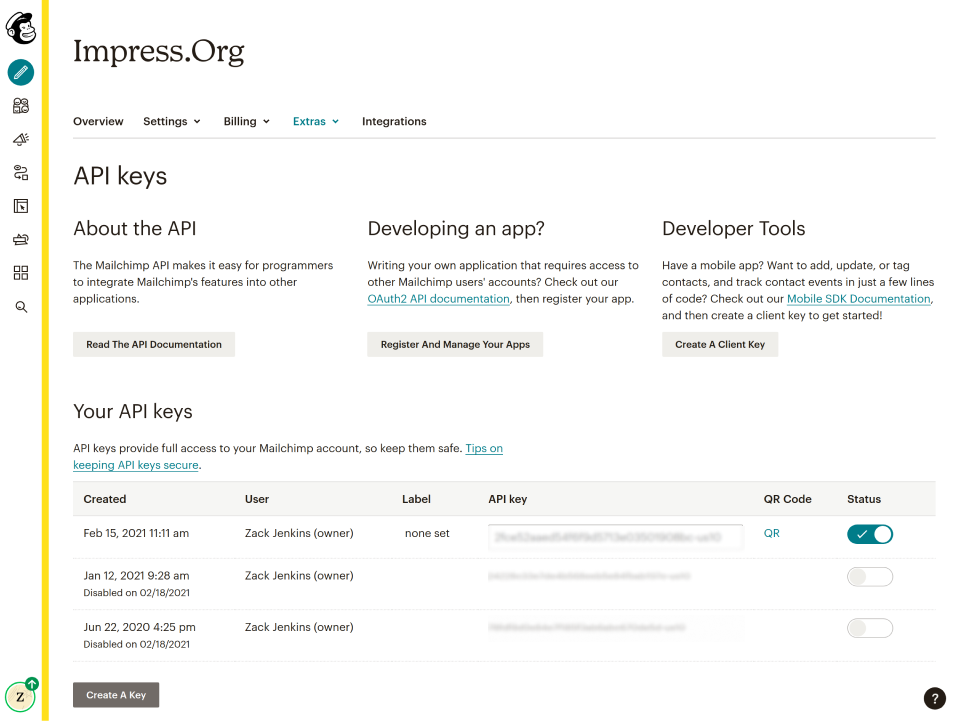
Task: Expand the Extras dropdown menu
Action: 316,121
